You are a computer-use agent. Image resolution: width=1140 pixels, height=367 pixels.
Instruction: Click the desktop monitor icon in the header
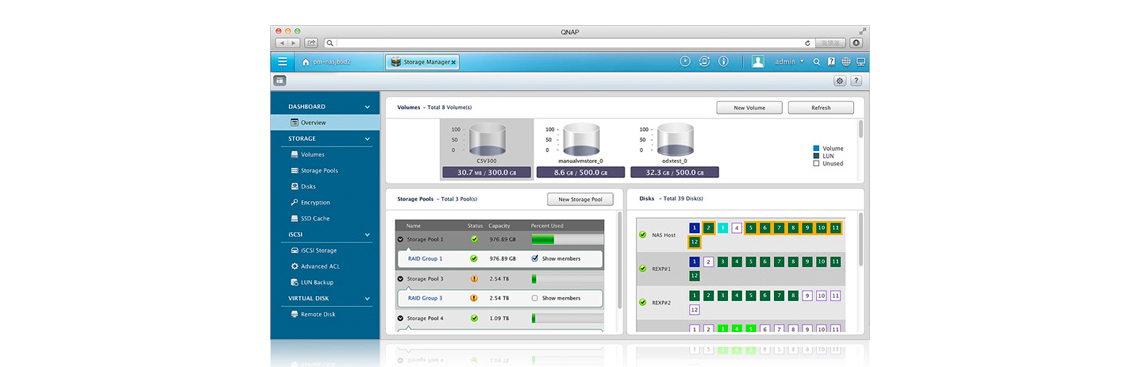tap(860, 62)
